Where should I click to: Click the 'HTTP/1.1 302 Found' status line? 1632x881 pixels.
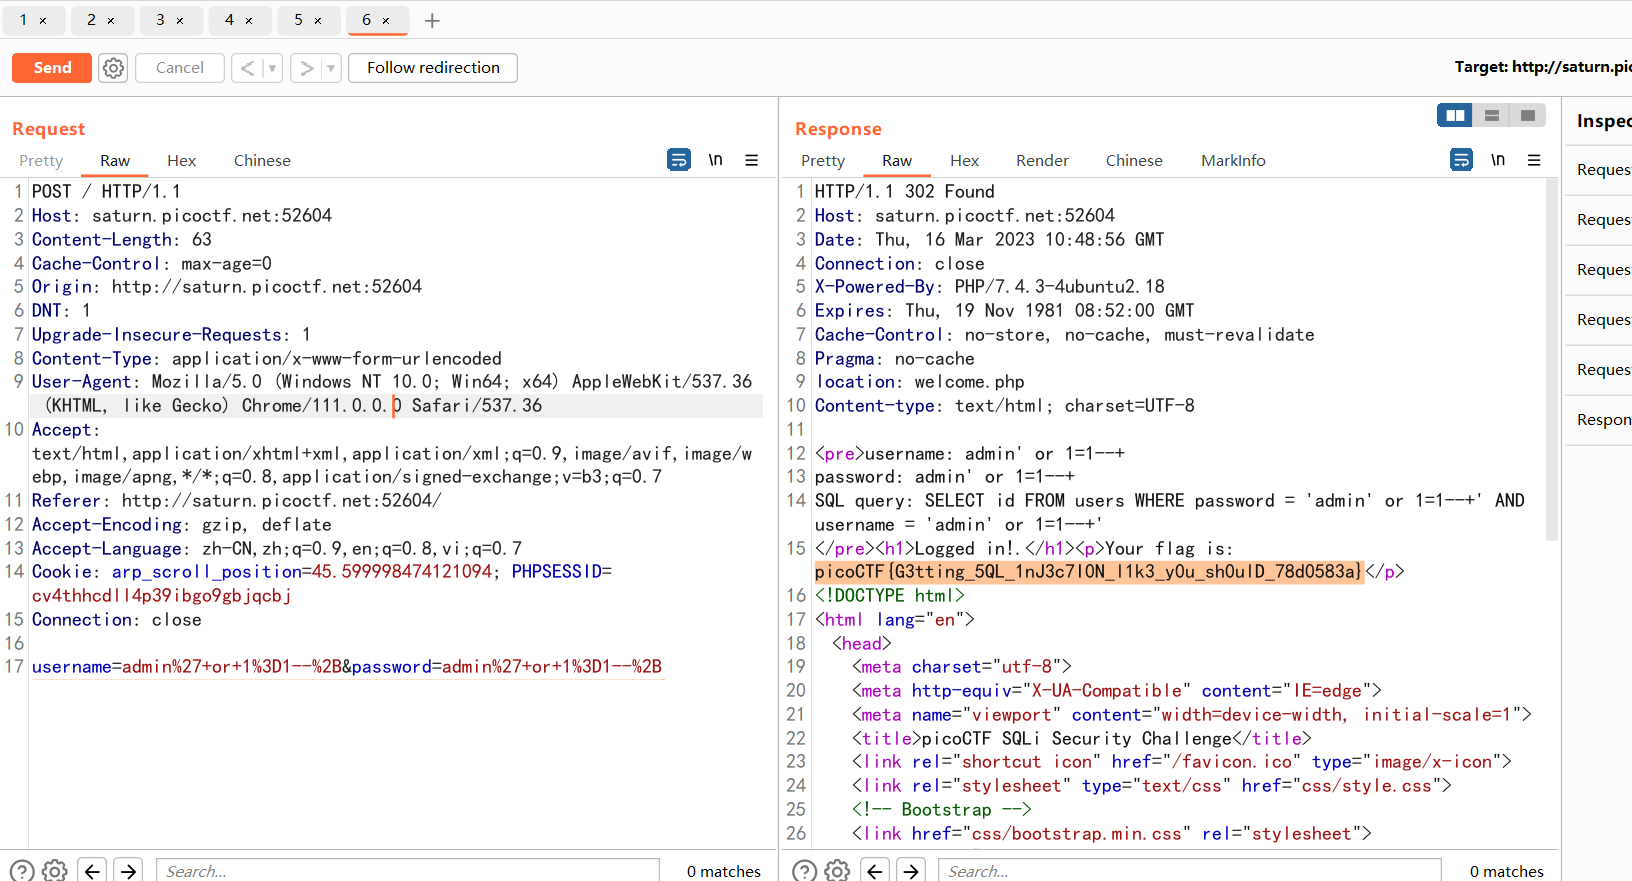tap(905, 192)
